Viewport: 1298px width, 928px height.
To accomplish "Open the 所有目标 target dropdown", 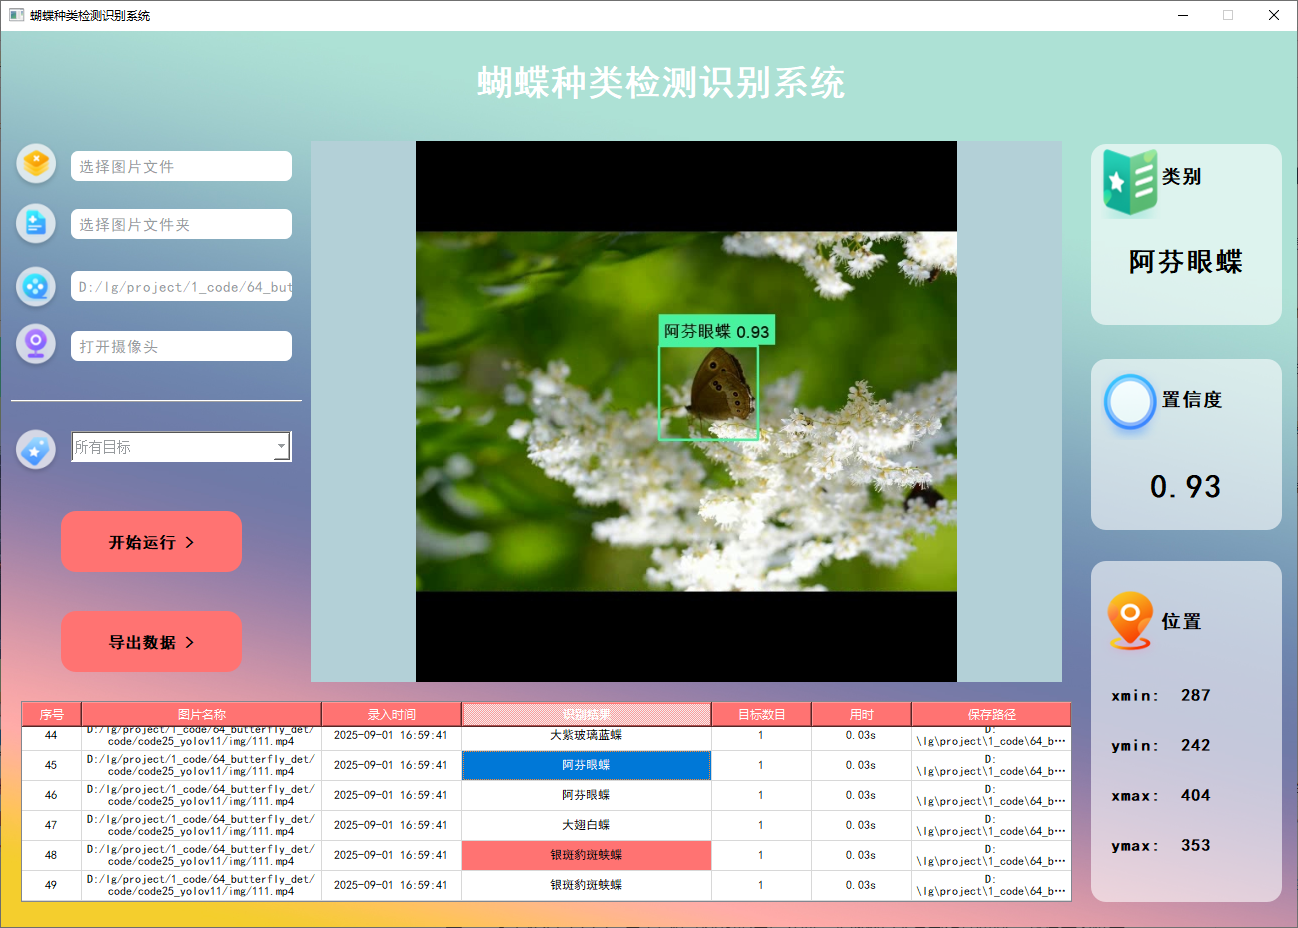I will tap(181, 447).
